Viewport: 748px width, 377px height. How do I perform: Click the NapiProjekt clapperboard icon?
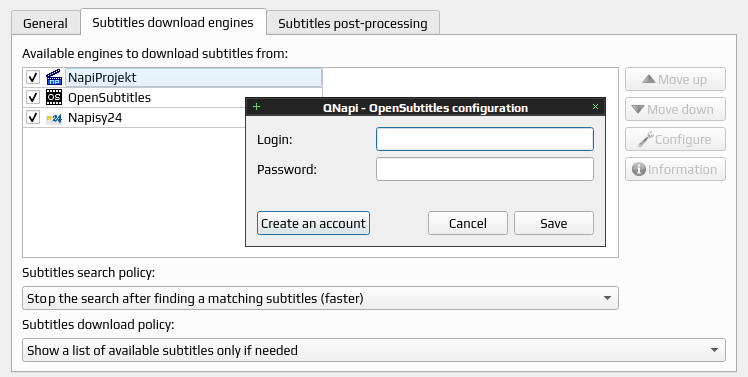pos(54,77)
